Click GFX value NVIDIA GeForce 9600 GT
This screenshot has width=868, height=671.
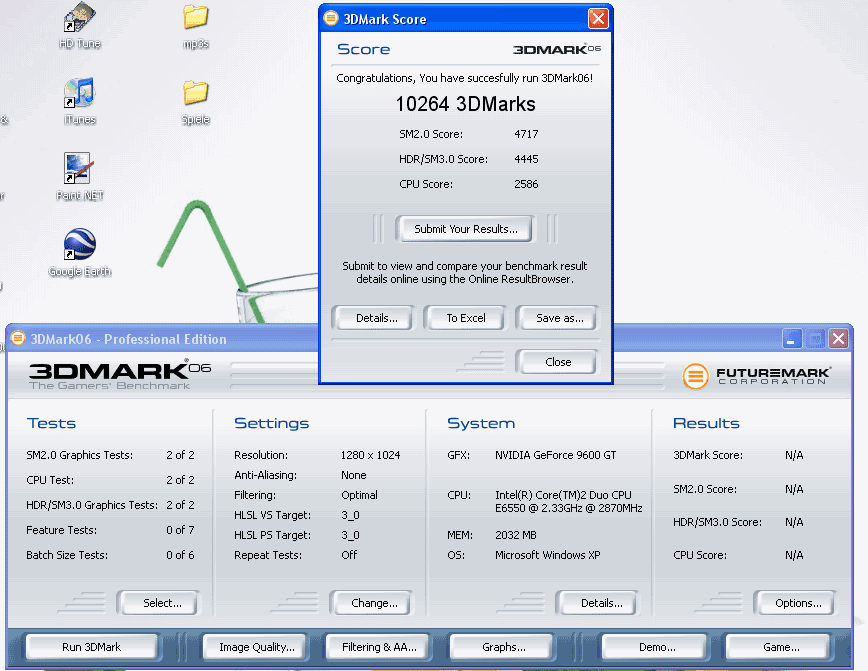point(555,455)
